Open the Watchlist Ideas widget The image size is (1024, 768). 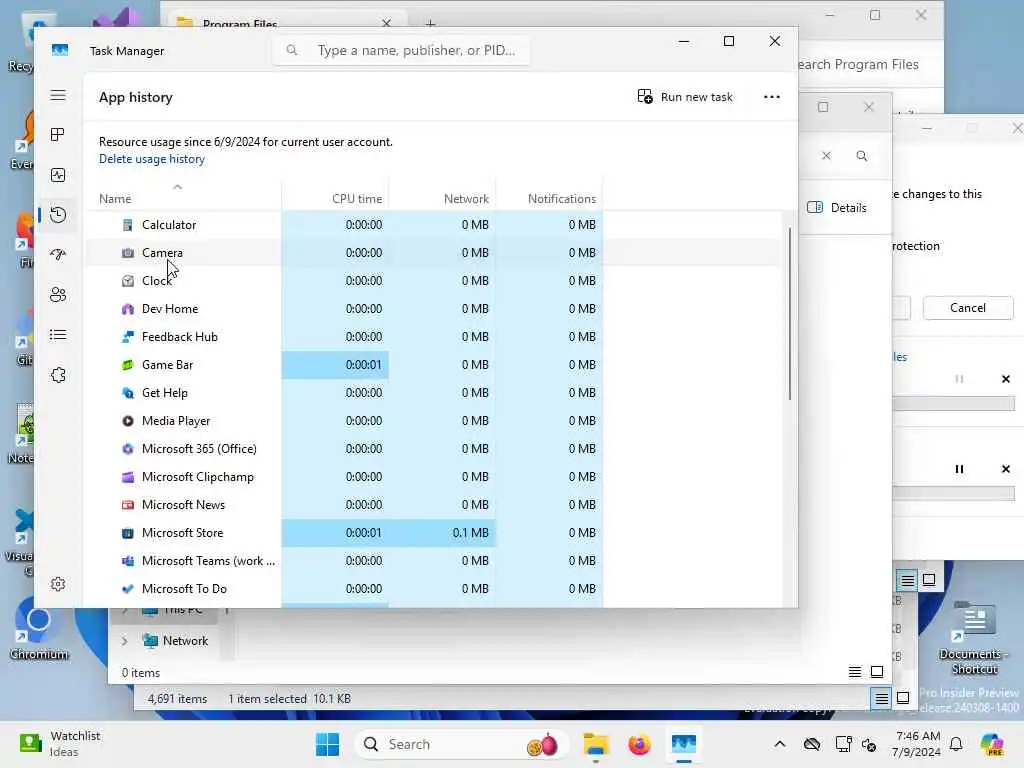[x=60, y=744]
